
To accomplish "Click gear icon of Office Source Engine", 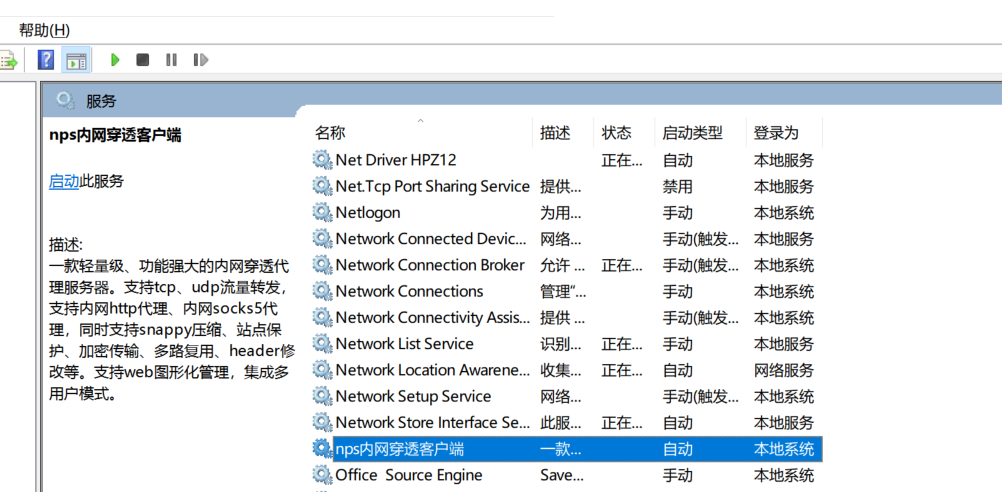I will pyautogui.click(x=322, y=475).
